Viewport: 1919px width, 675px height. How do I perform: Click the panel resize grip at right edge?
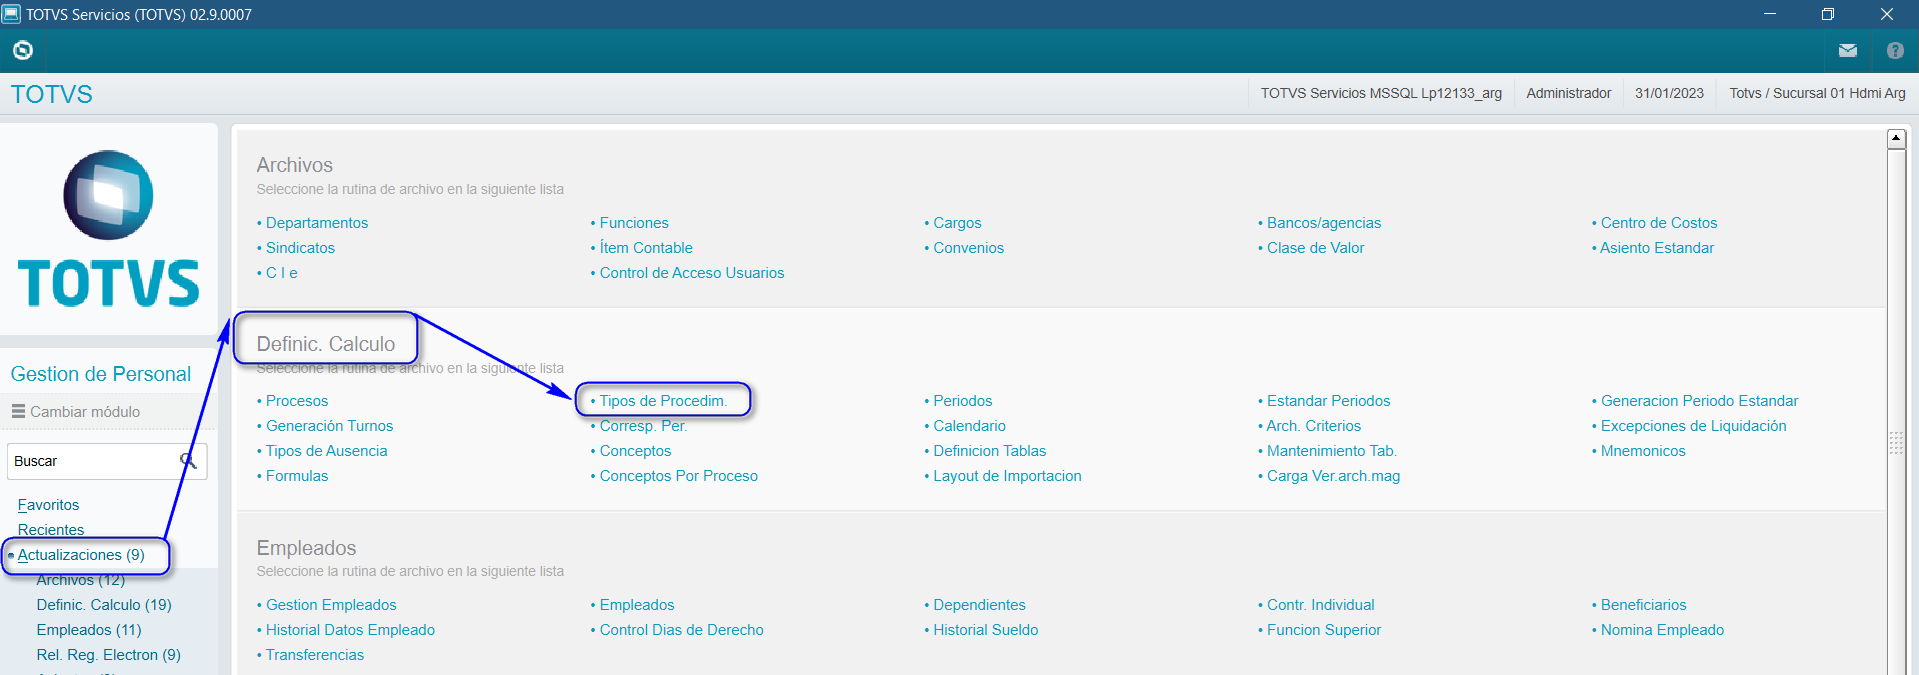pos(1896,443)
